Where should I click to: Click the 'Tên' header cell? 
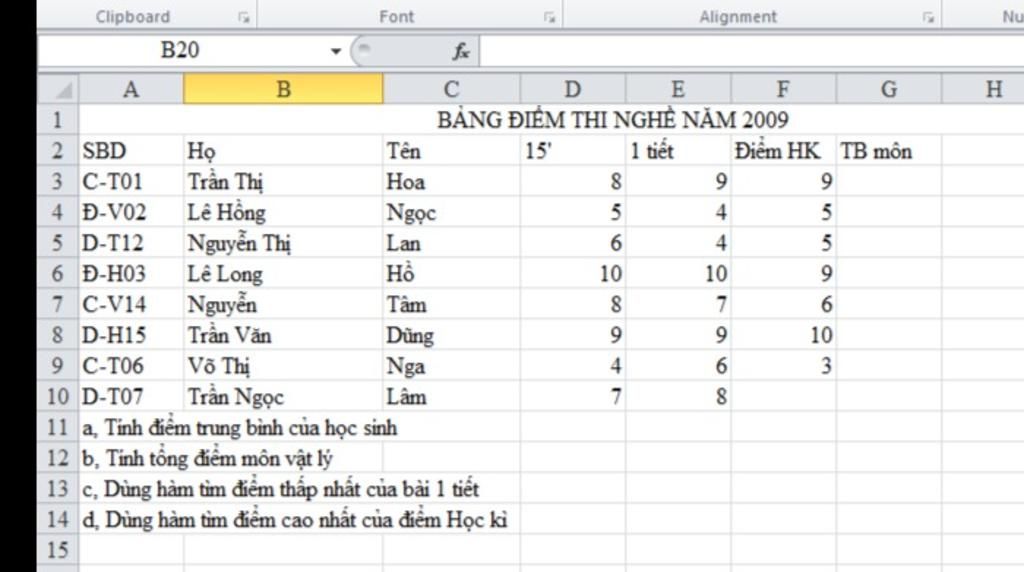tap(451, 151)
